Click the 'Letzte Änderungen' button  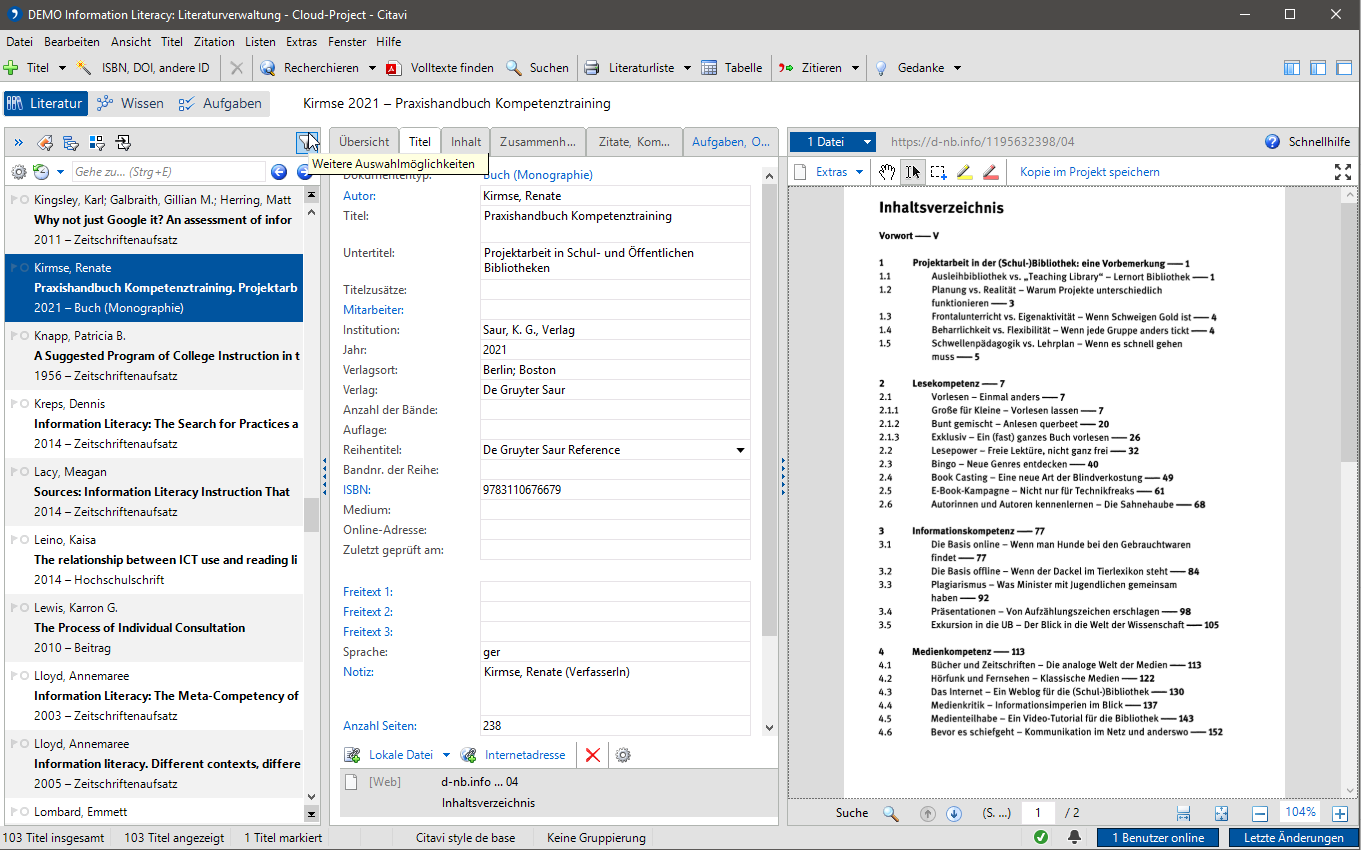1293,837
